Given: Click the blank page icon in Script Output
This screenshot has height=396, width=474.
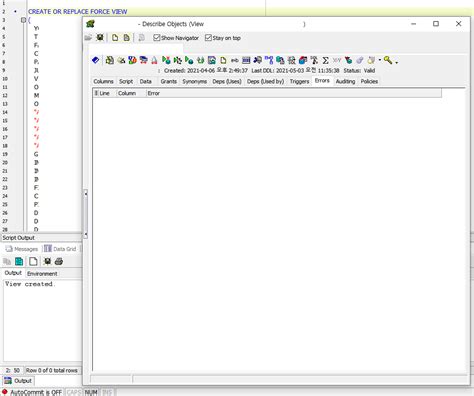Looking at the screenshot, I should point(33,261).
